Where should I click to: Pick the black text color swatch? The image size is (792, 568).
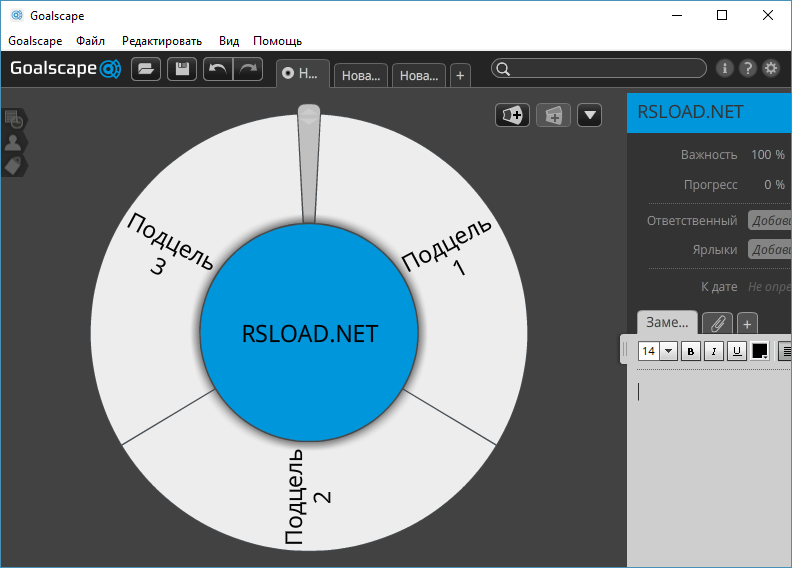760,351
